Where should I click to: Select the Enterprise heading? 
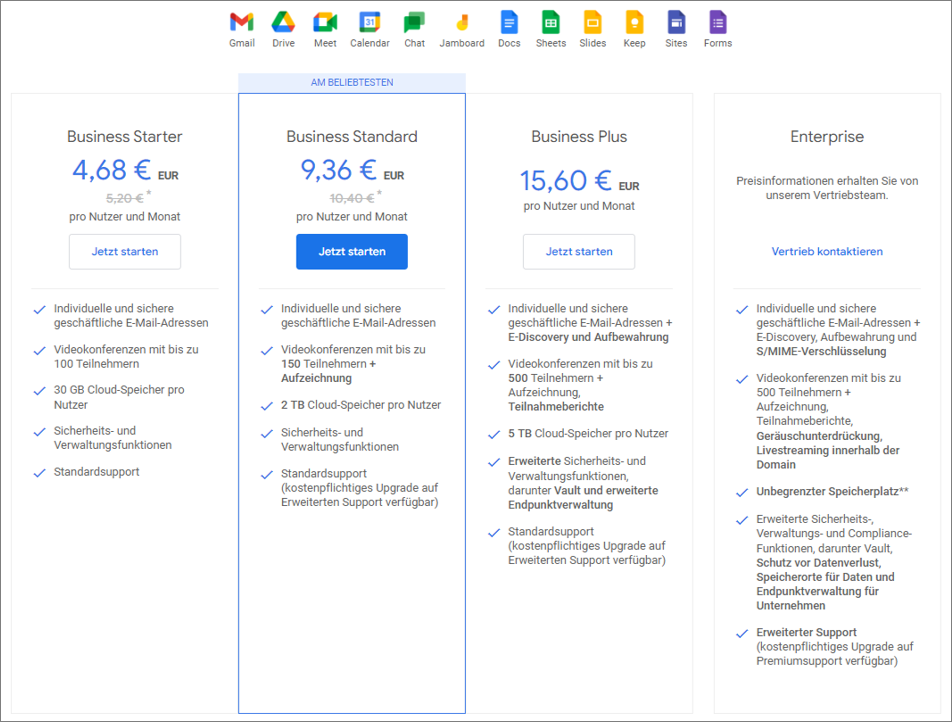[827, 137]
